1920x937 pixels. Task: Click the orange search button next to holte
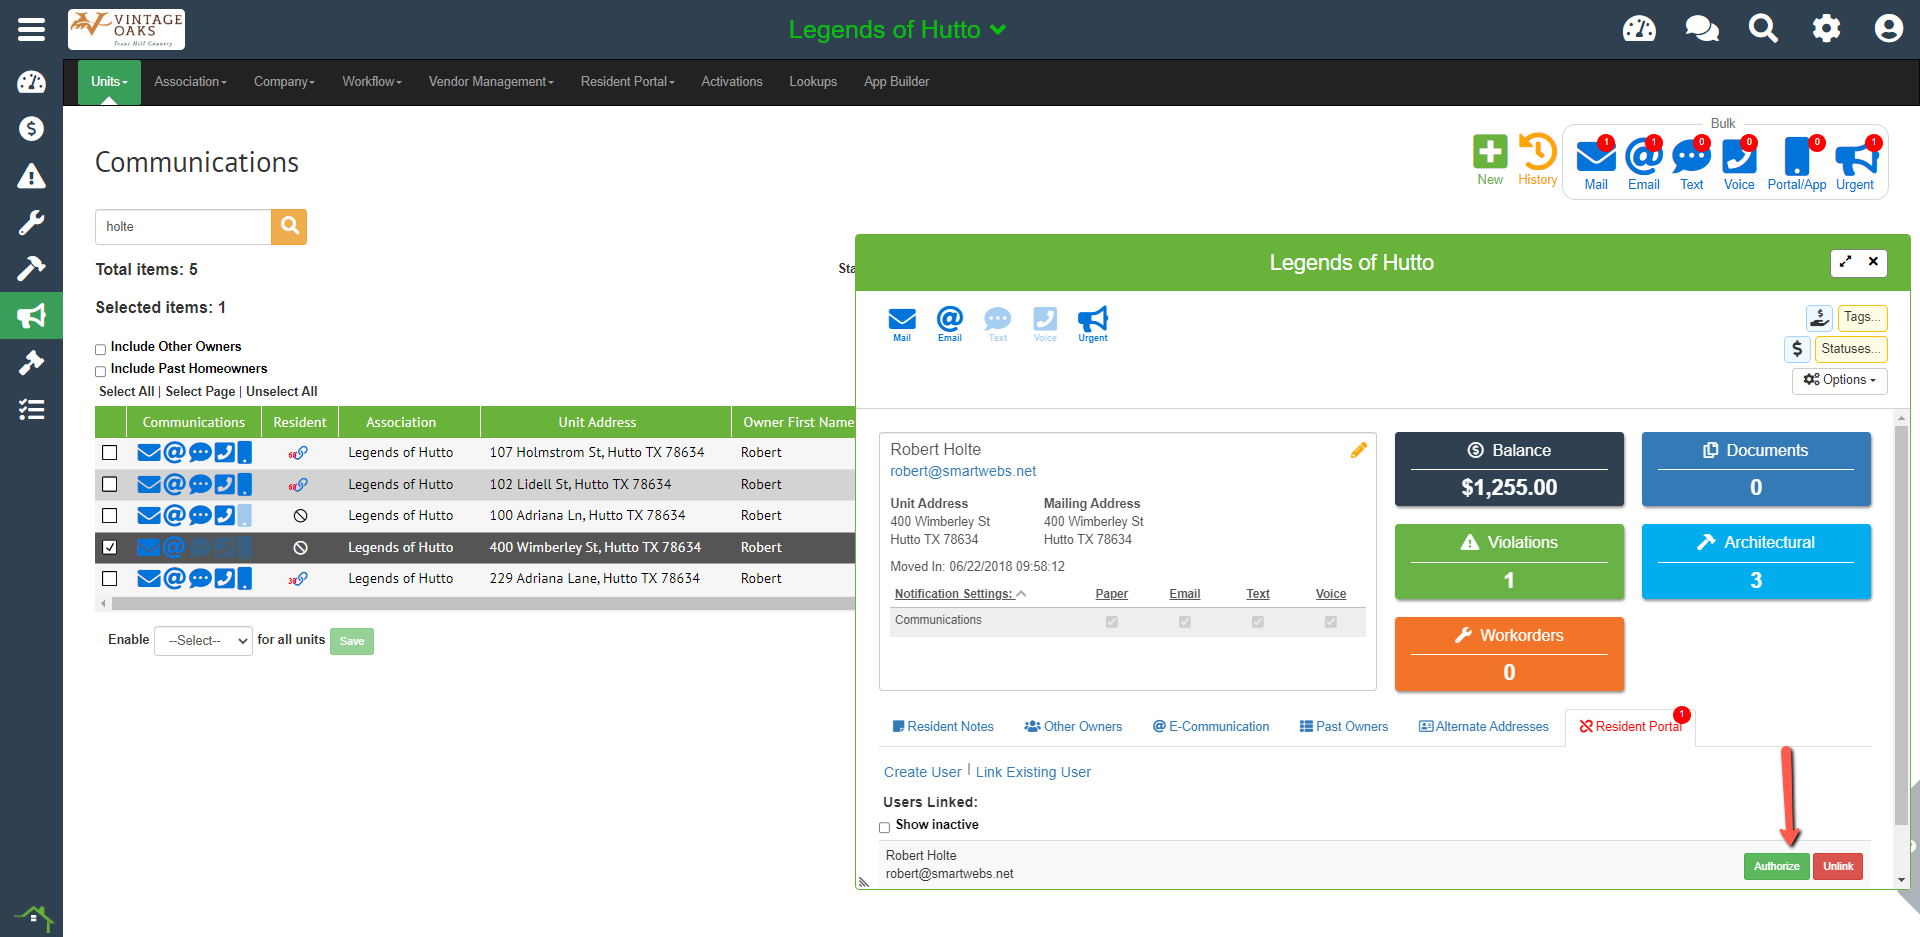click(x=289, y=226)
